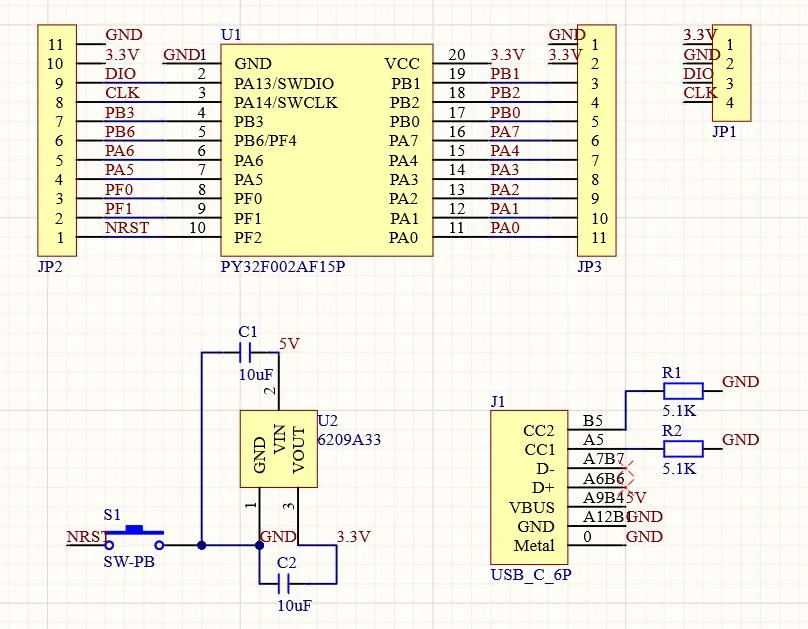Select the VBUS pin name on J1
Screen dimensions: 808x629
[532, 507]
